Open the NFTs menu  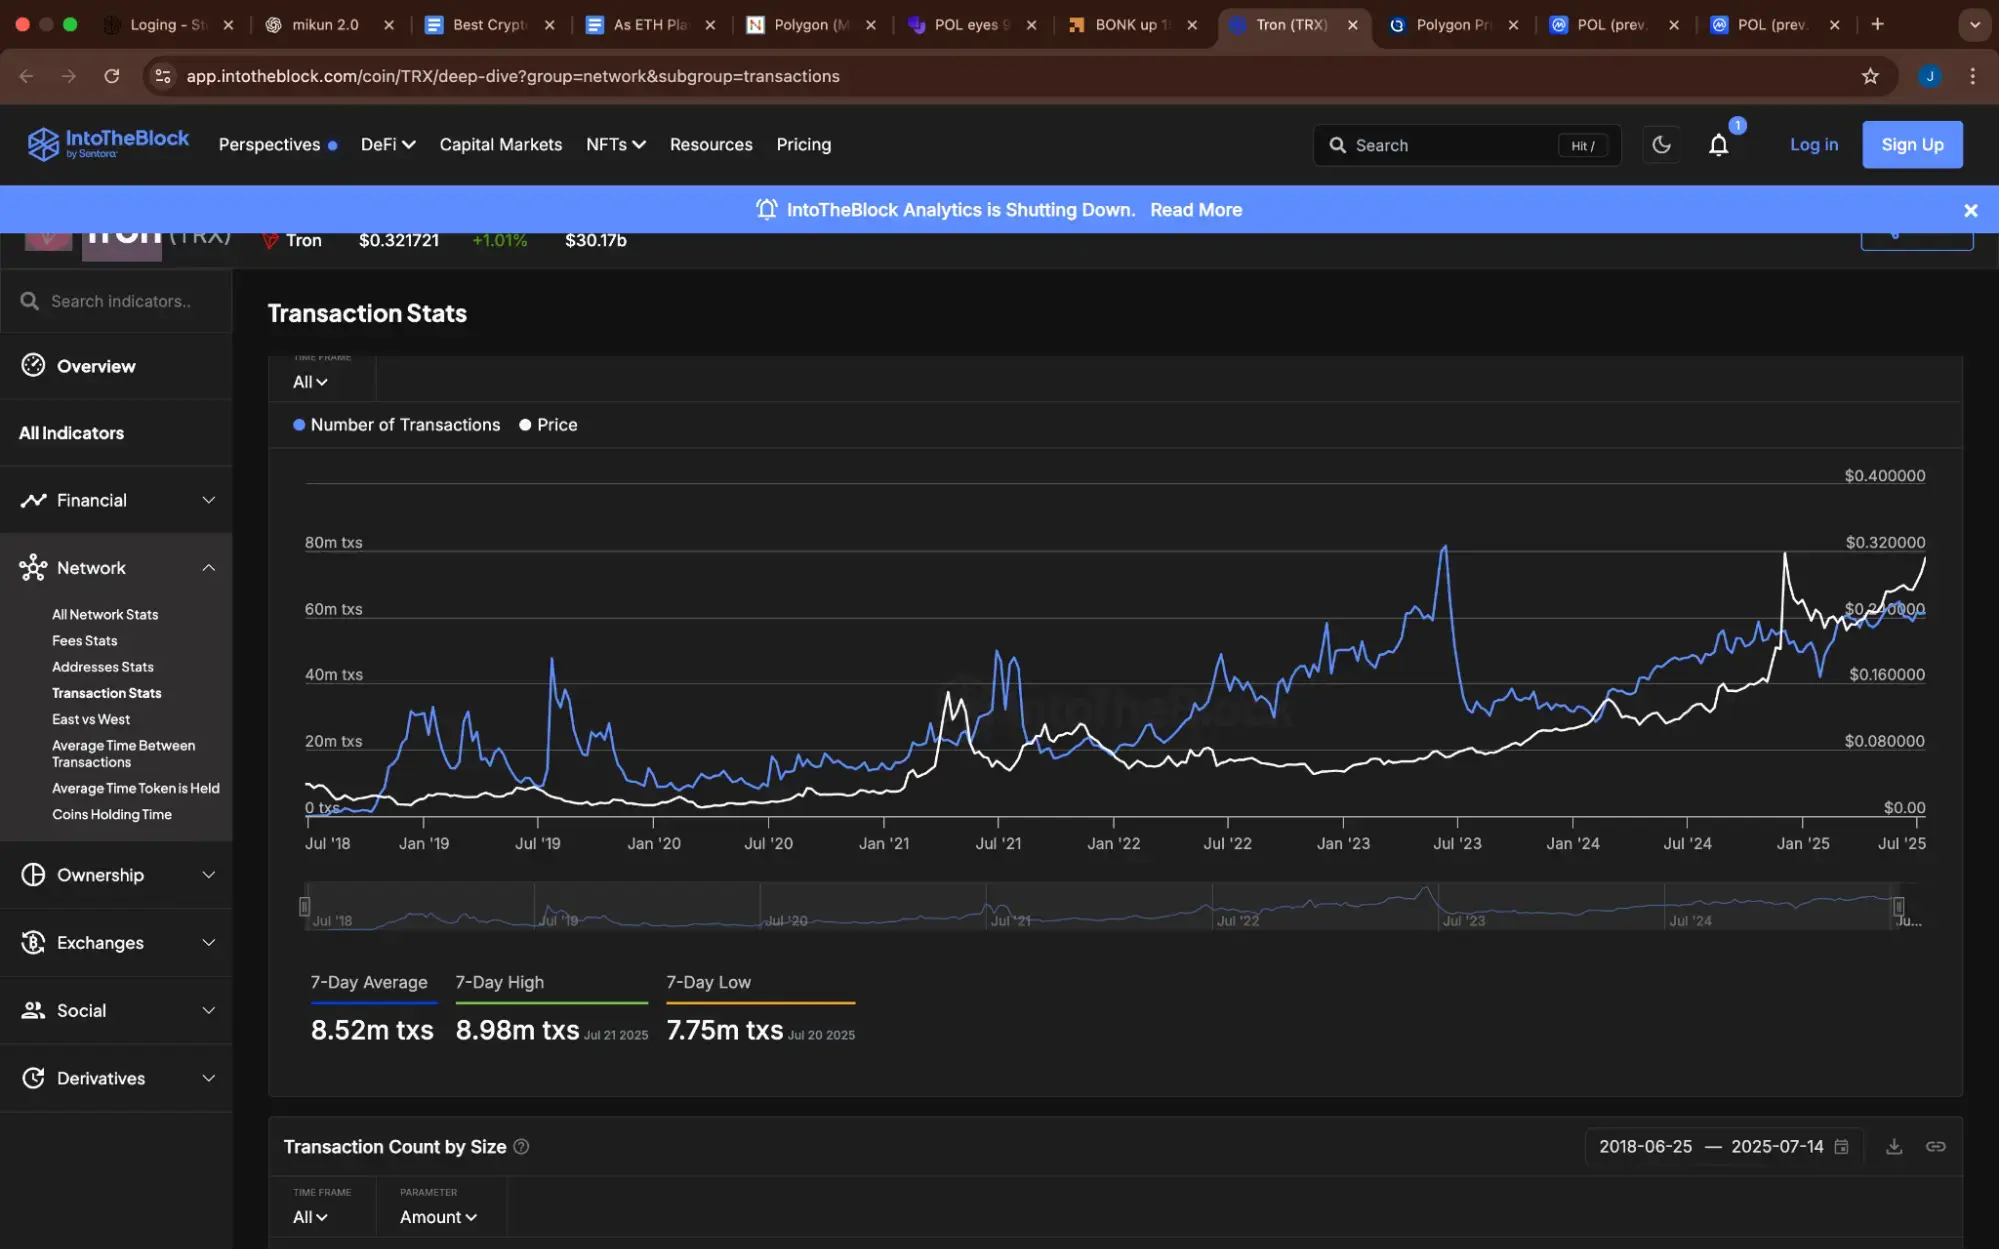[x=616, y=145]
